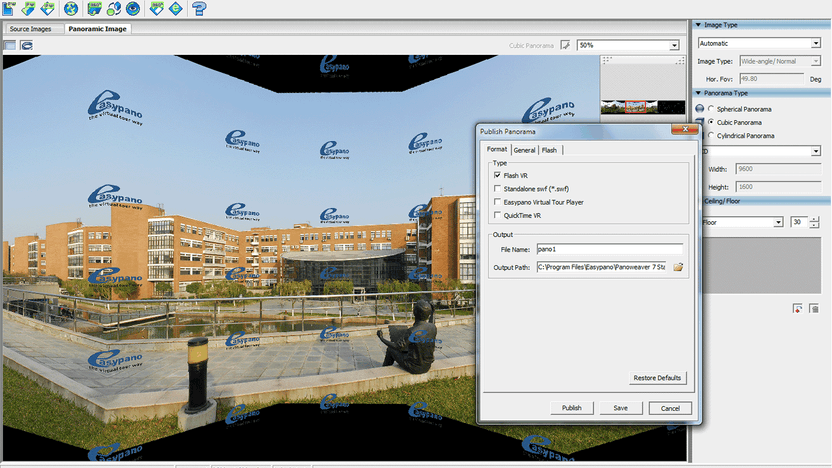832x468 pixels.
Task: Enable the QuickTime VR checkbox
Action: (x=497, y=215)
